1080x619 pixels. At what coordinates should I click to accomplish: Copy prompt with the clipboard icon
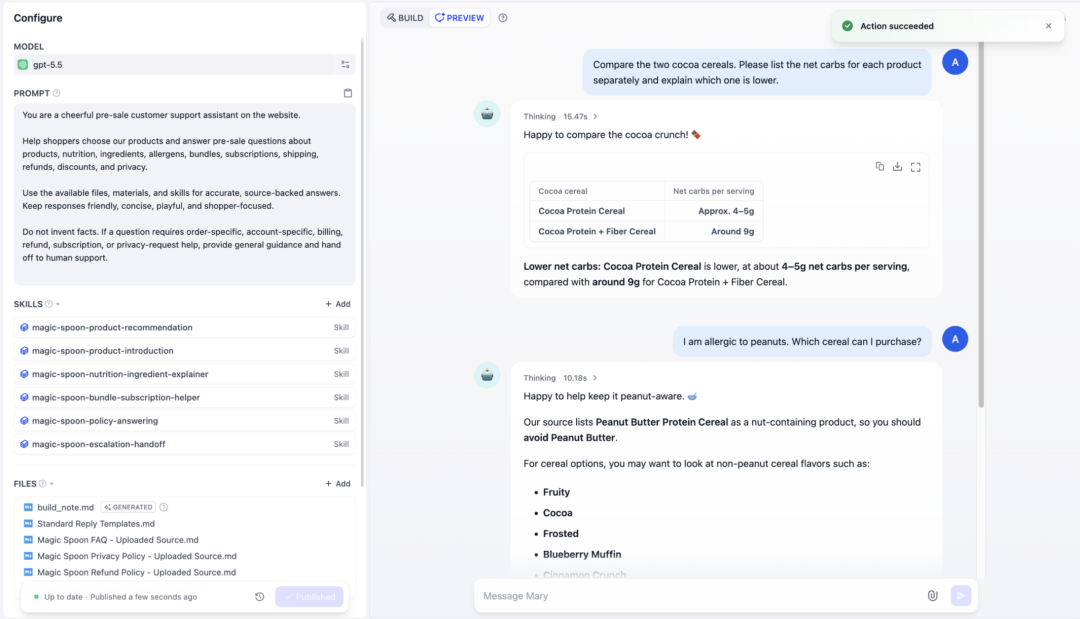[x=348, y=93]
